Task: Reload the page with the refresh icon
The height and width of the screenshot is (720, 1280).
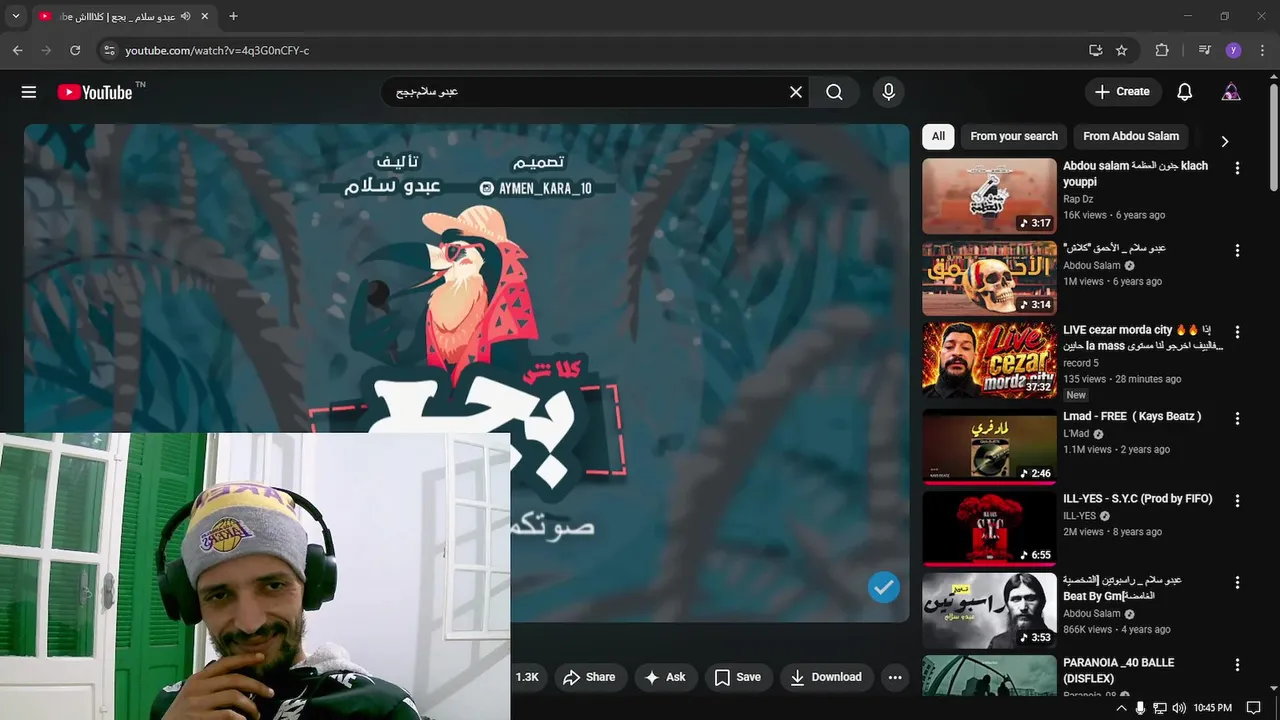Action: pyautogui.click(x=75, y=50)
